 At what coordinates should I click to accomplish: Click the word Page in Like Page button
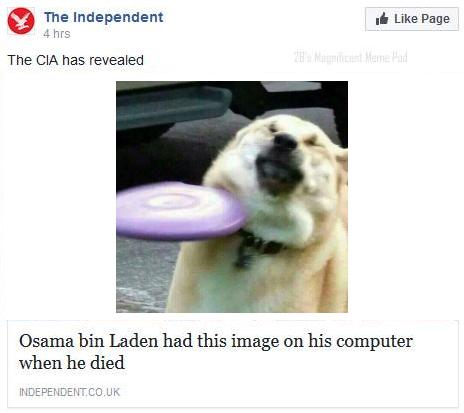435,19
